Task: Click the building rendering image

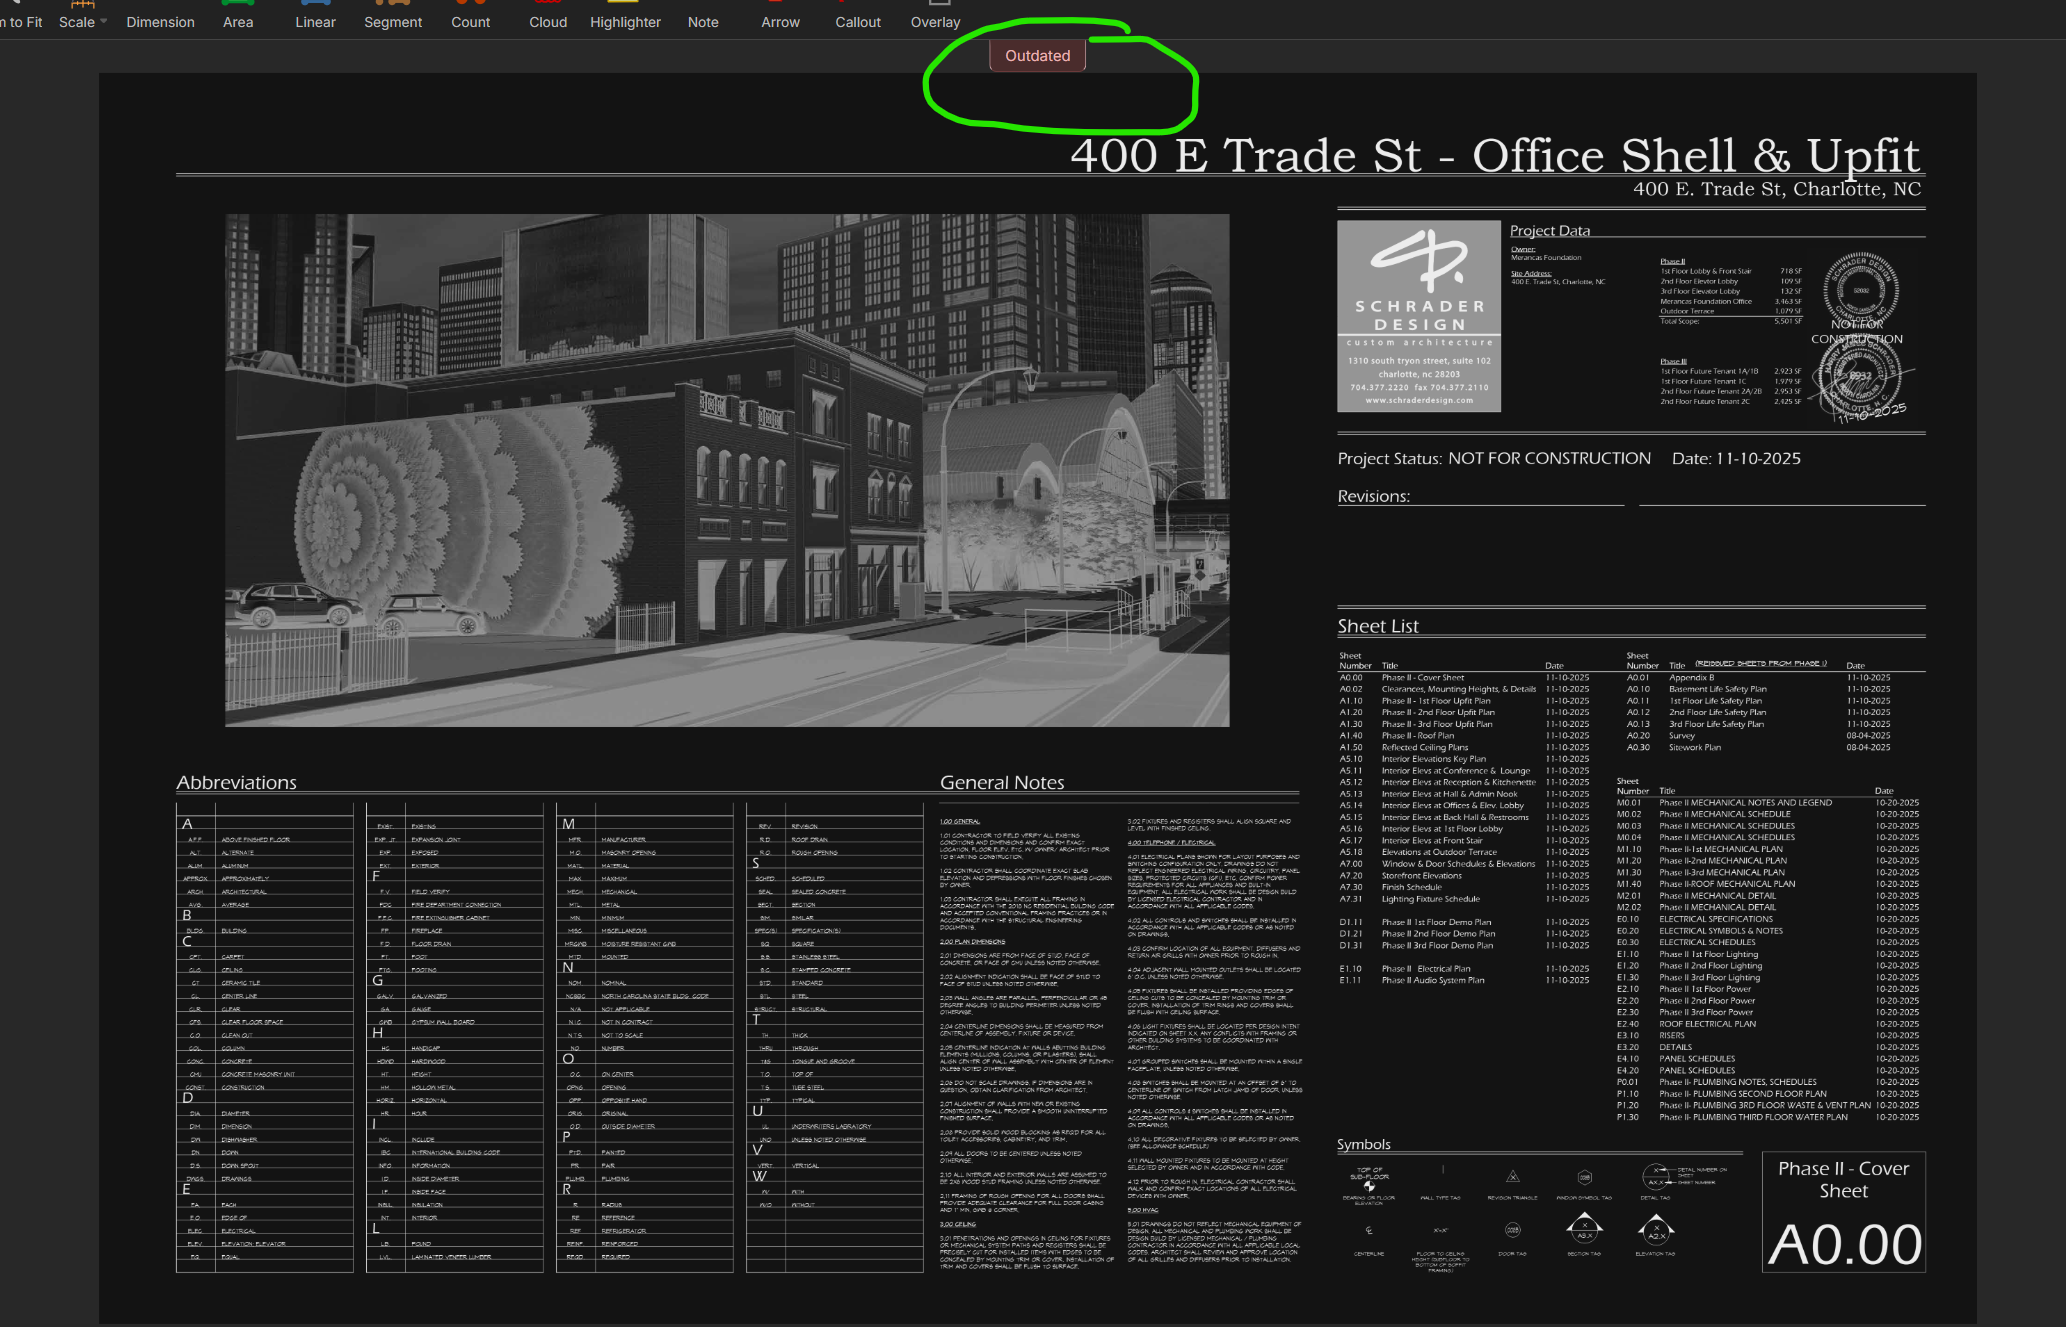Action: [727, 470]
